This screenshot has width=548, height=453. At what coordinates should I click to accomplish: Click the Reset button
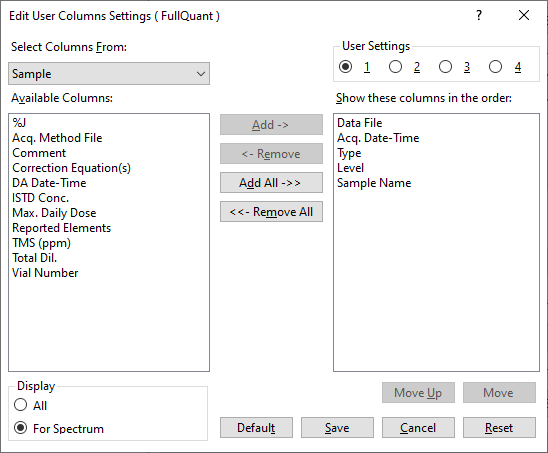click(x=499, y=427)
